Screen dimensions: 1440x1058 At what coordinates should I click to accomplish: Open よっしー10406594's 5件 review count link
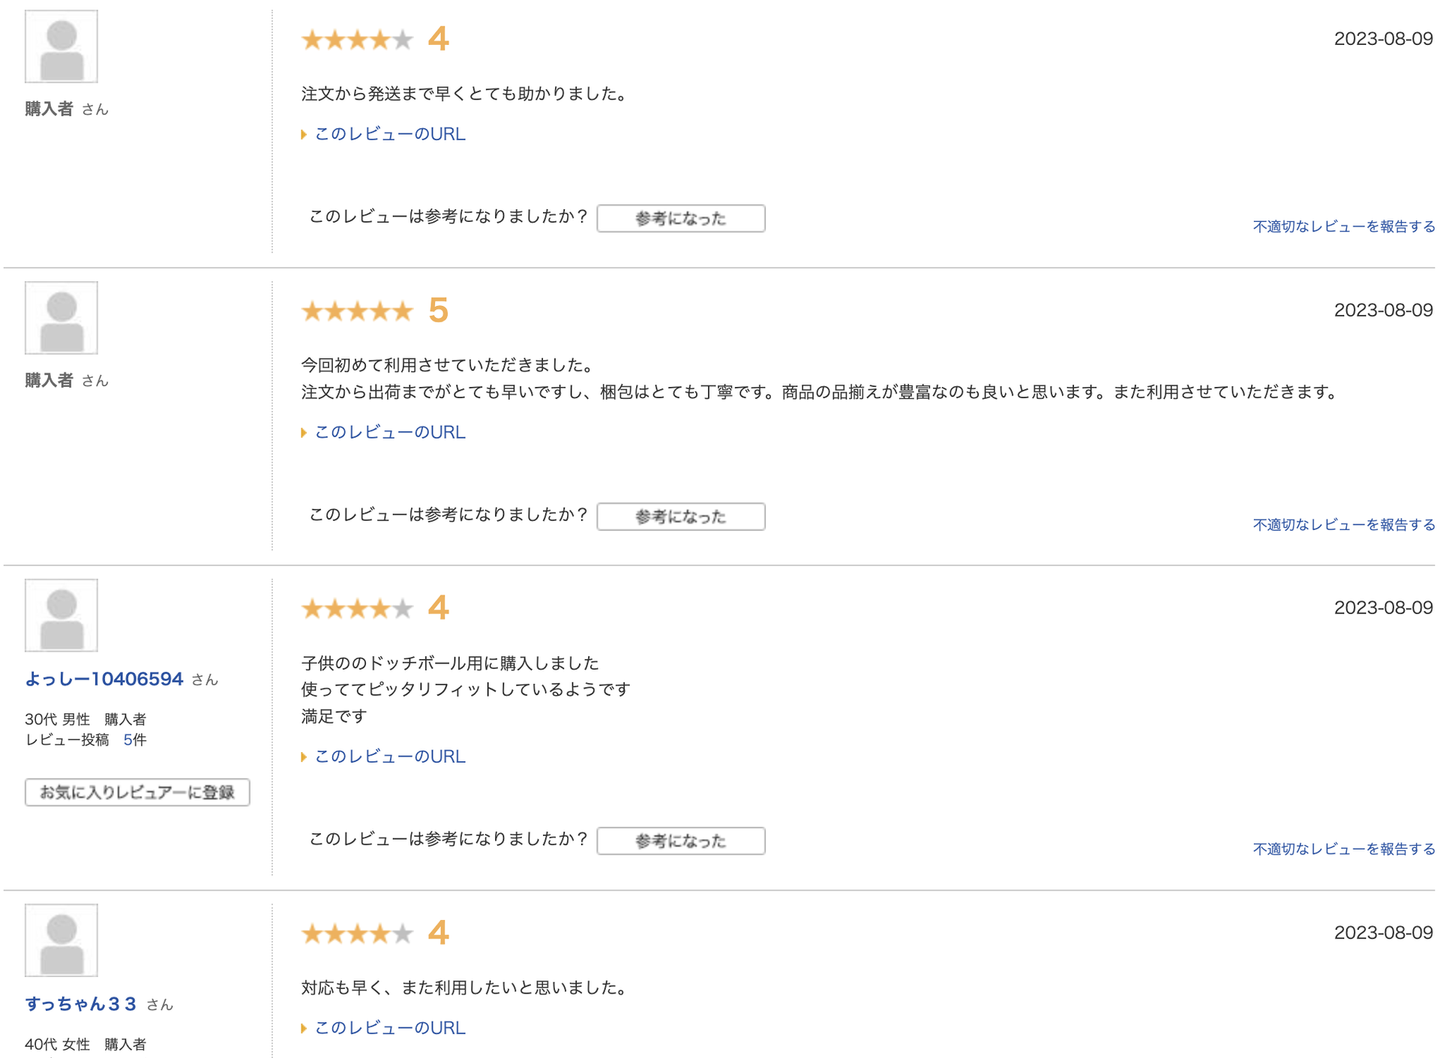(134, 740)
